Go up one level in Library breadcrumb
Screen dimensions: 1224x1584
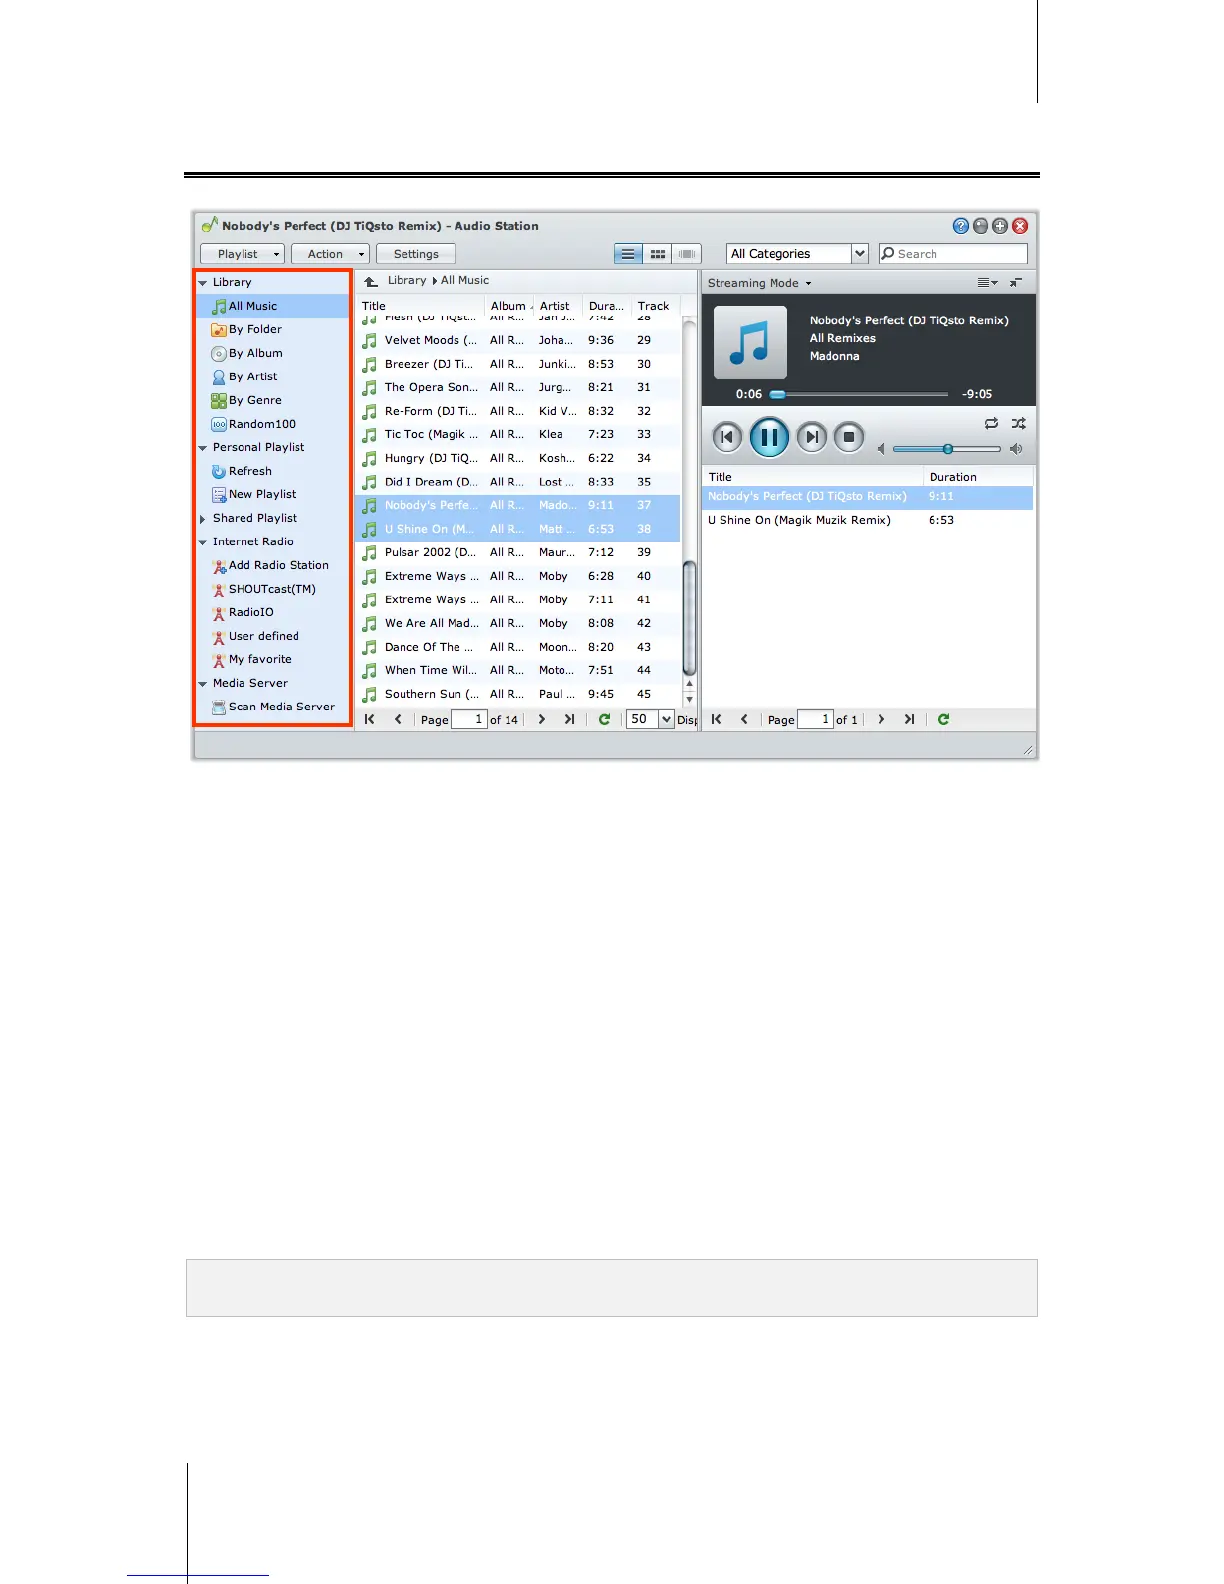click(x=371, y=281)
